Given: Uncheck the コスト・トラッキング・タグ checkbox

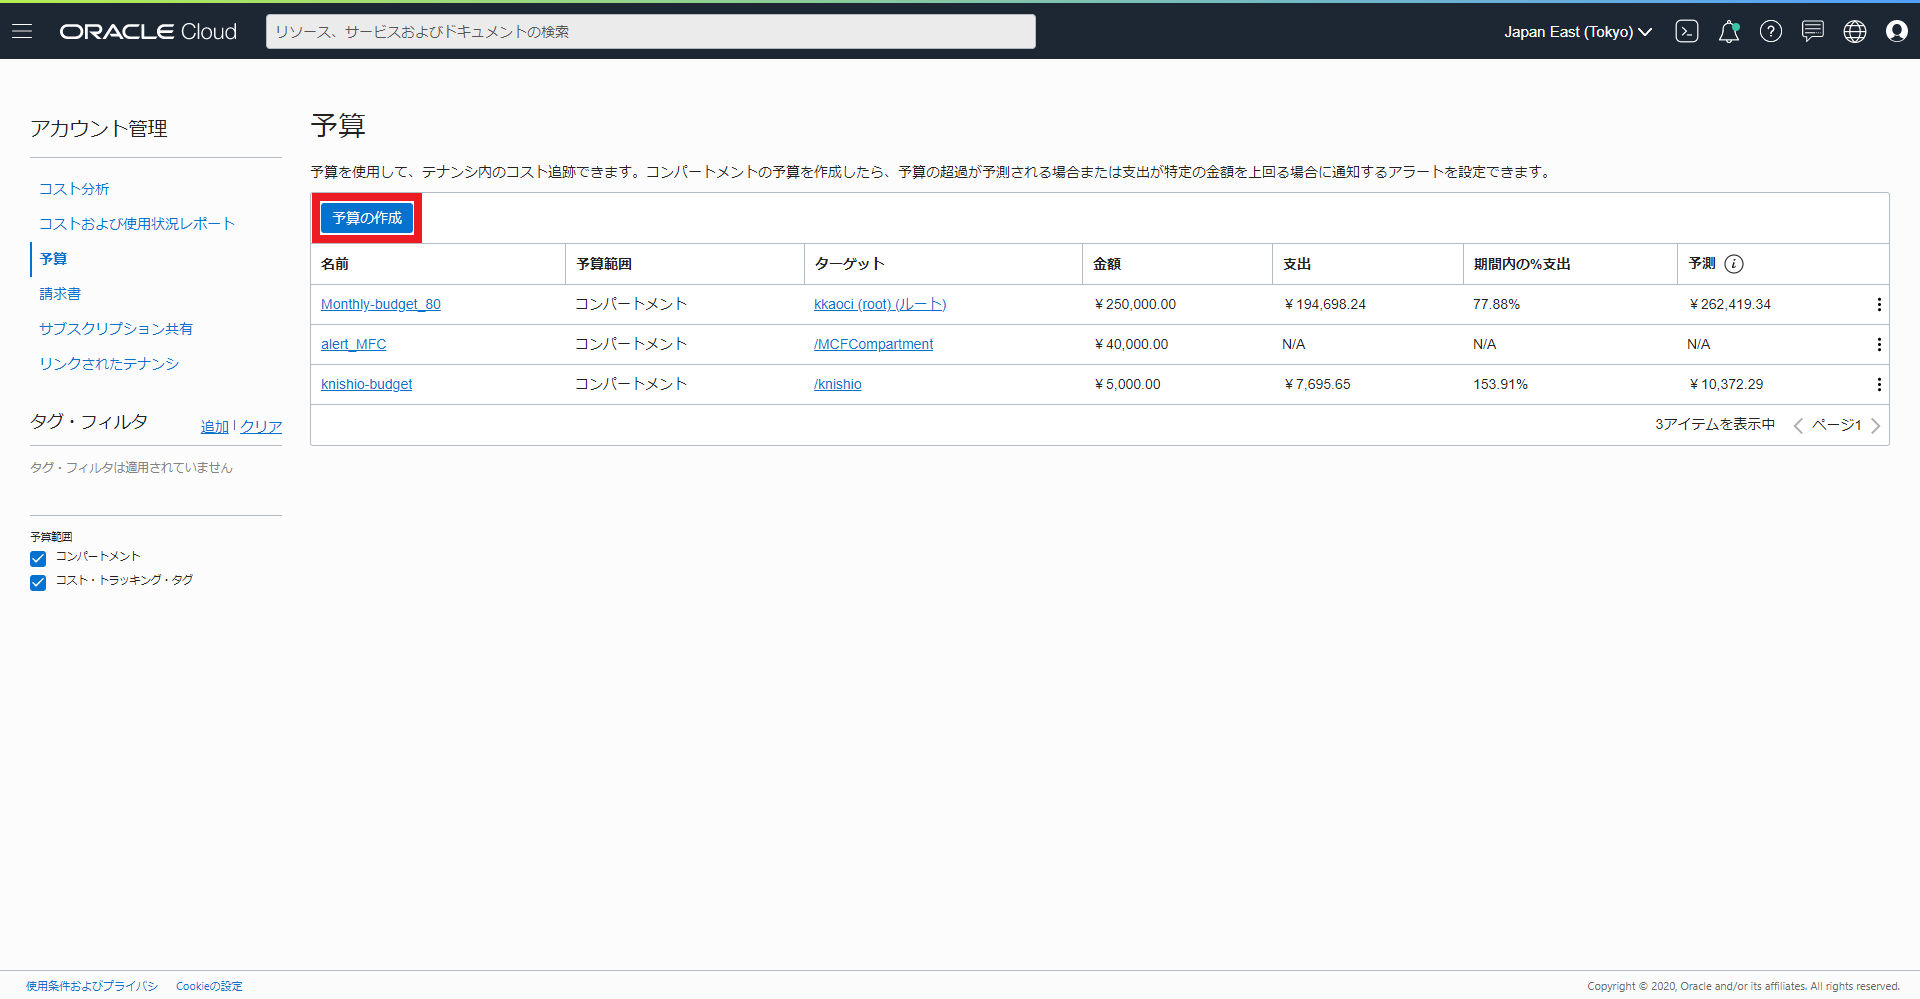Looking at the screenshot, I should tap(38, 583).
